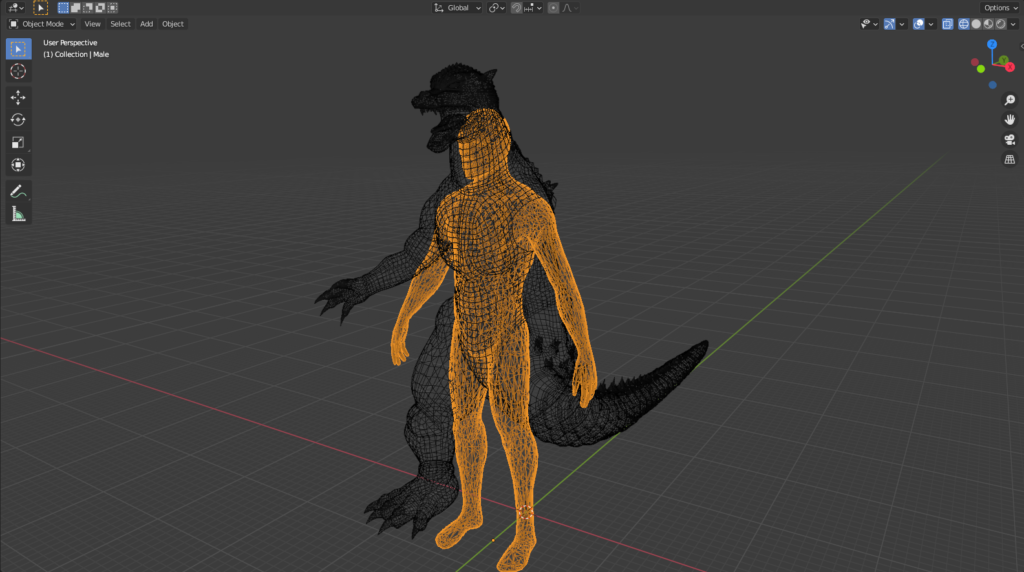Select the Cursor tool in the toolbar
Viewport: 1024px width, 572px height.
18,71
